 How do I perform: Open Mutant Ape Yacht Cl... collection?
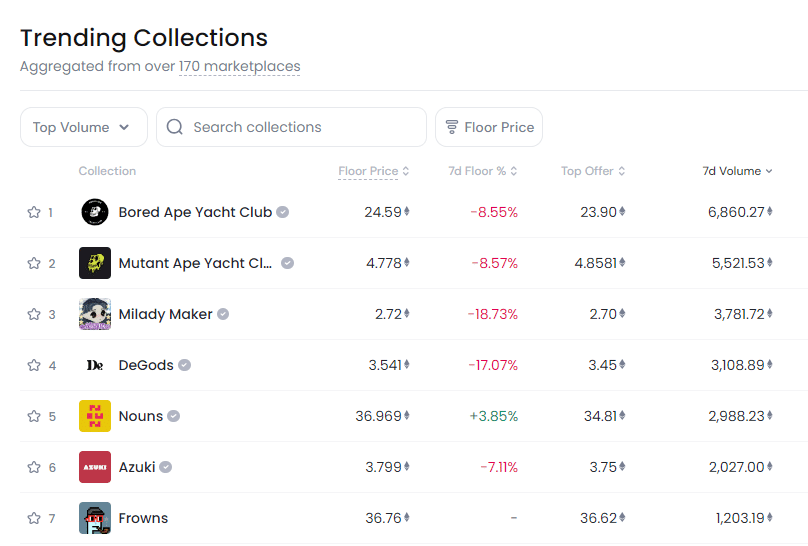pyautogui.click(x=195, y=263)
